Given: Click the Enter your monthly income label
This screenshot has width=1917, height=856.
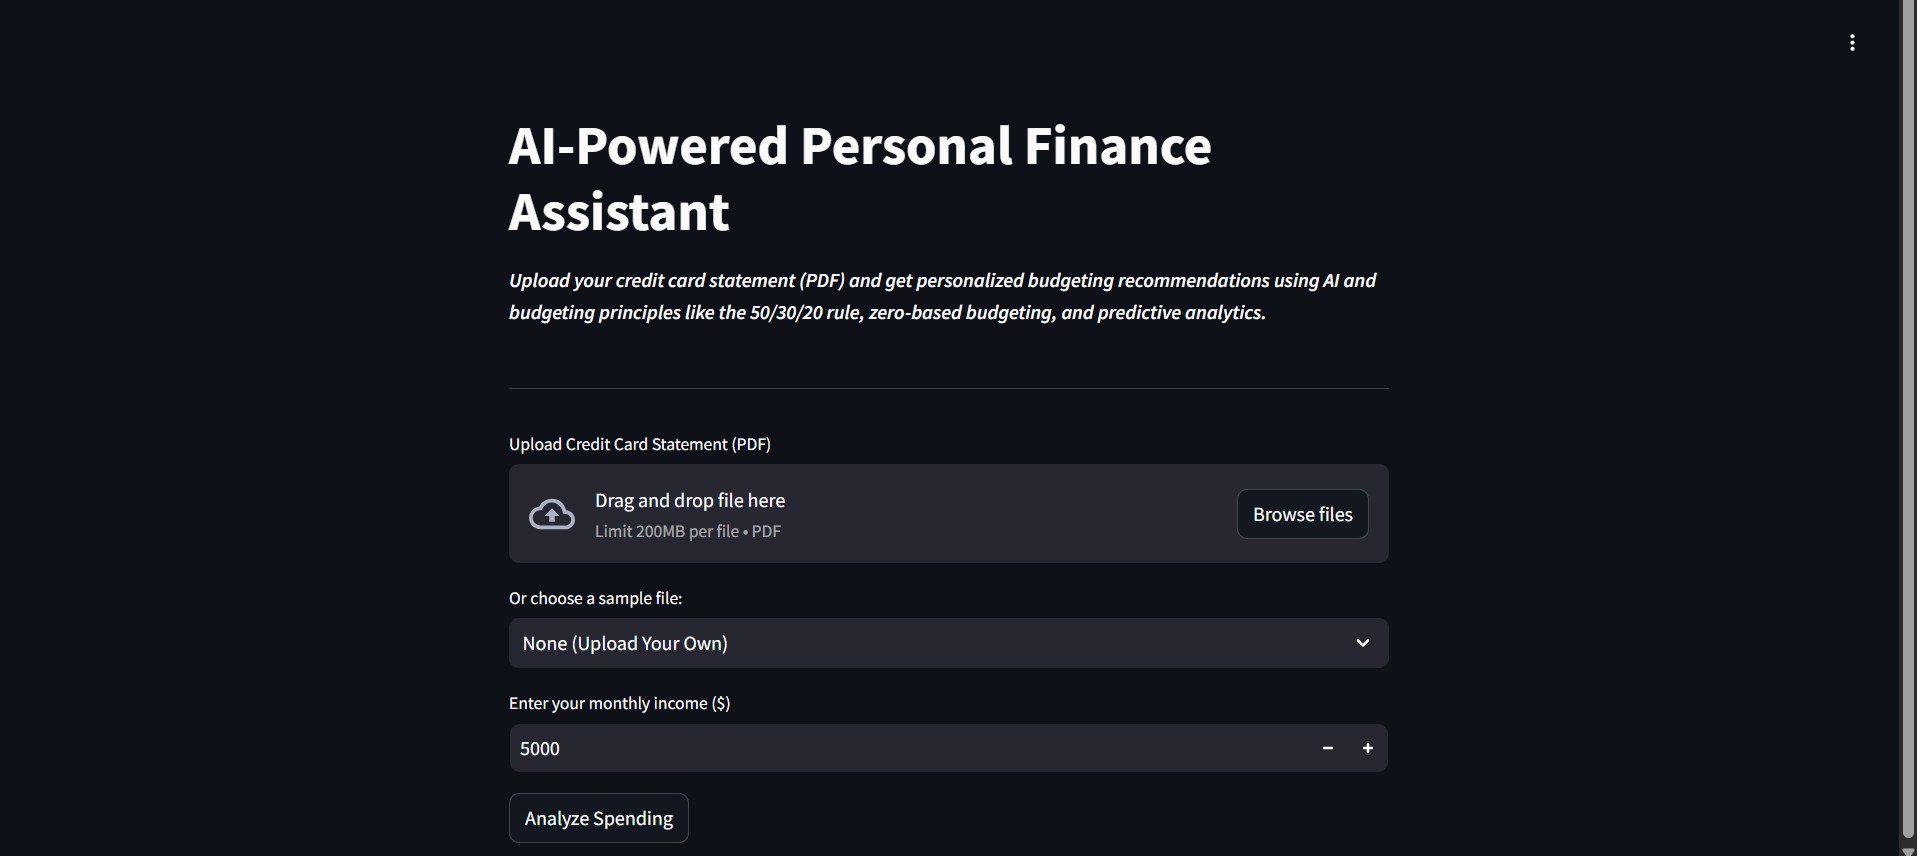Looking at the screenshot, I should click(x=619, y=703).
